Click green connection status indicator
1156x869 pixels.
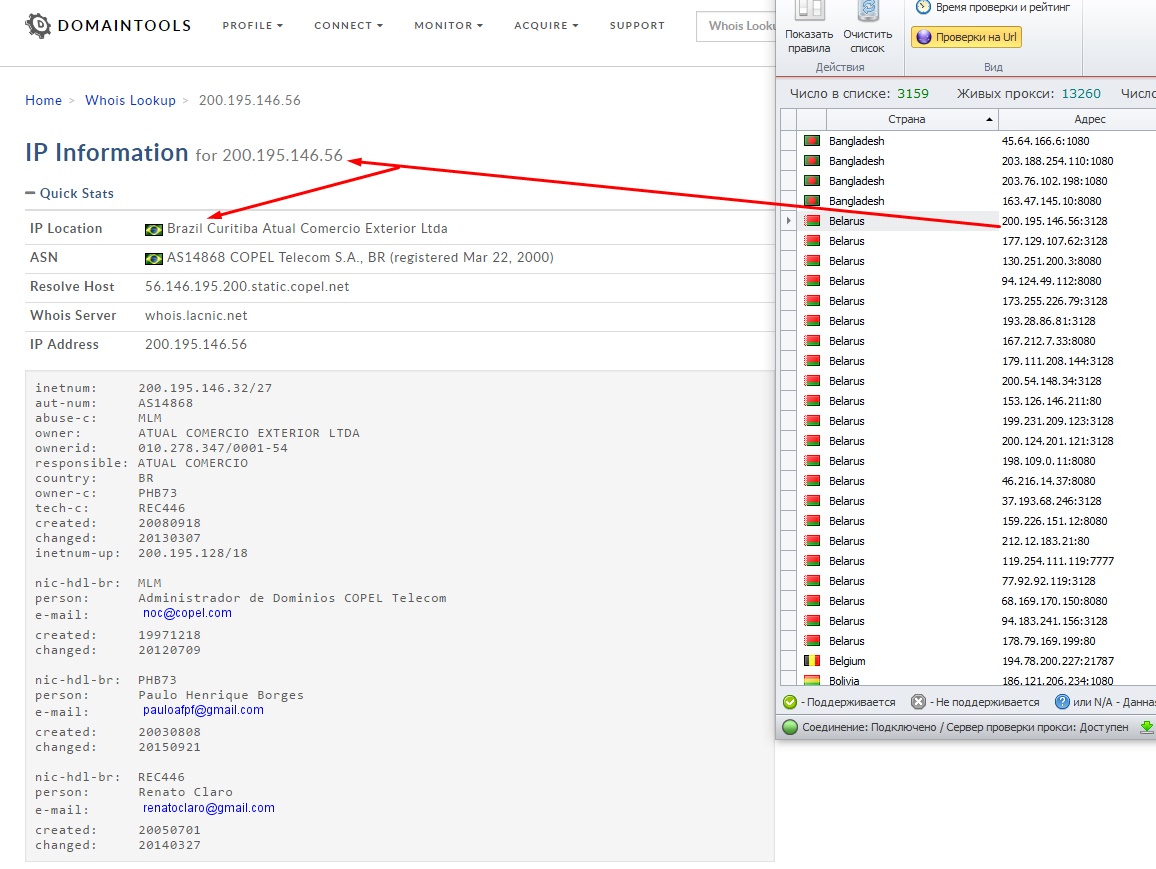click(790, 727)
